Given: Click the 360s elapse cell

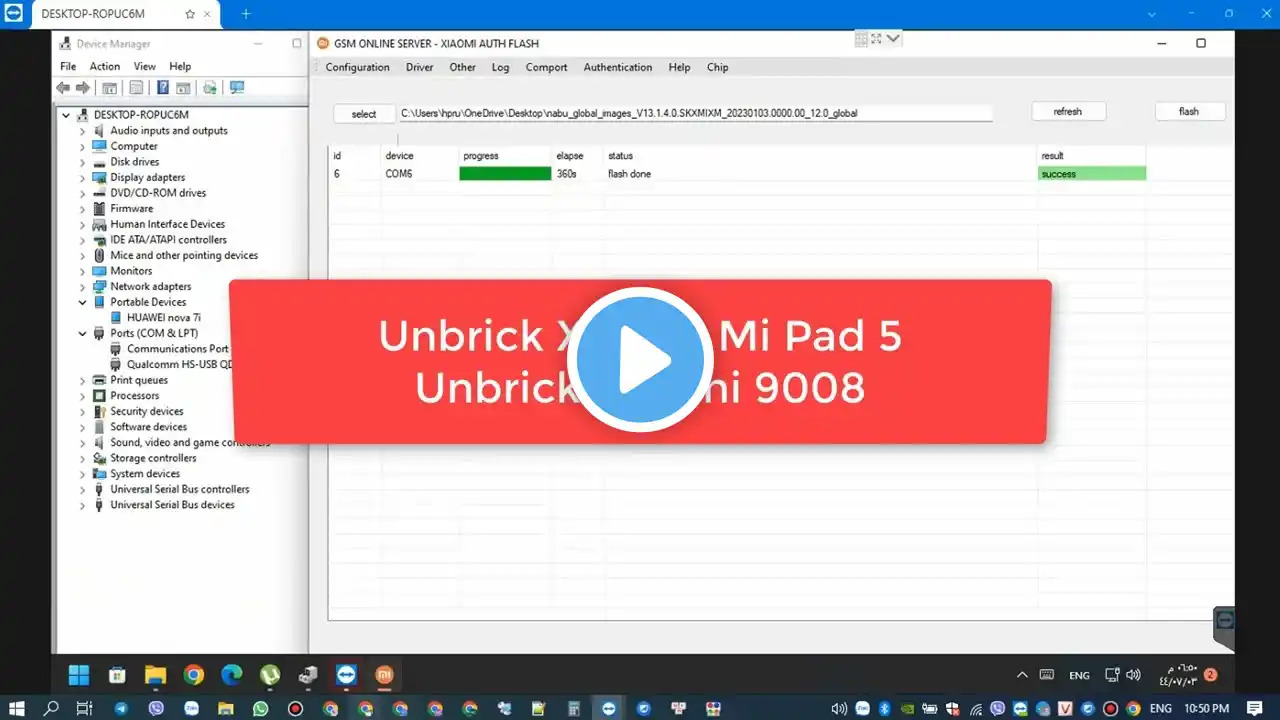Looking at the screenshot, I should tap(567, 174).
